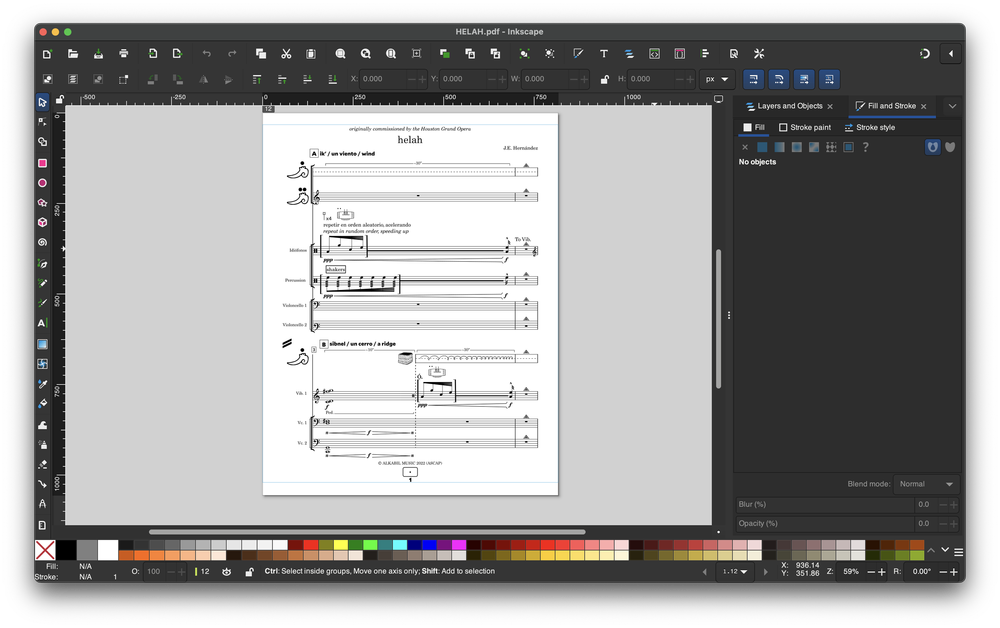
Task: Select the Text tool in toolbox
Action: pos(42,323)
